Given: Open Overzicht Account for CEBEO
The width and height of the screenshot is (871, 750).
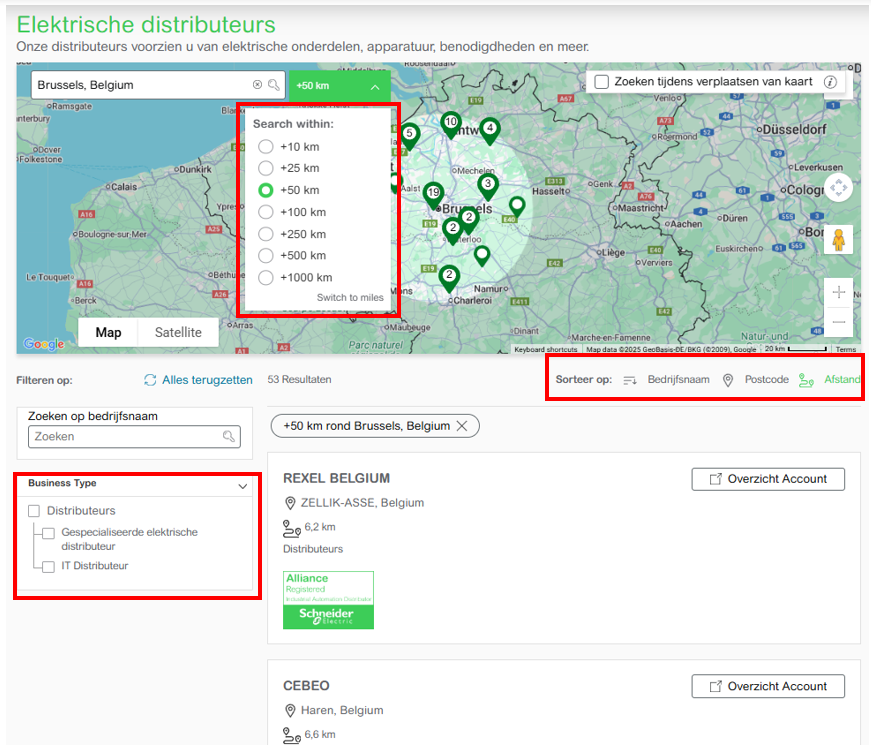Looking at the screenshot, I should point(768,686).
